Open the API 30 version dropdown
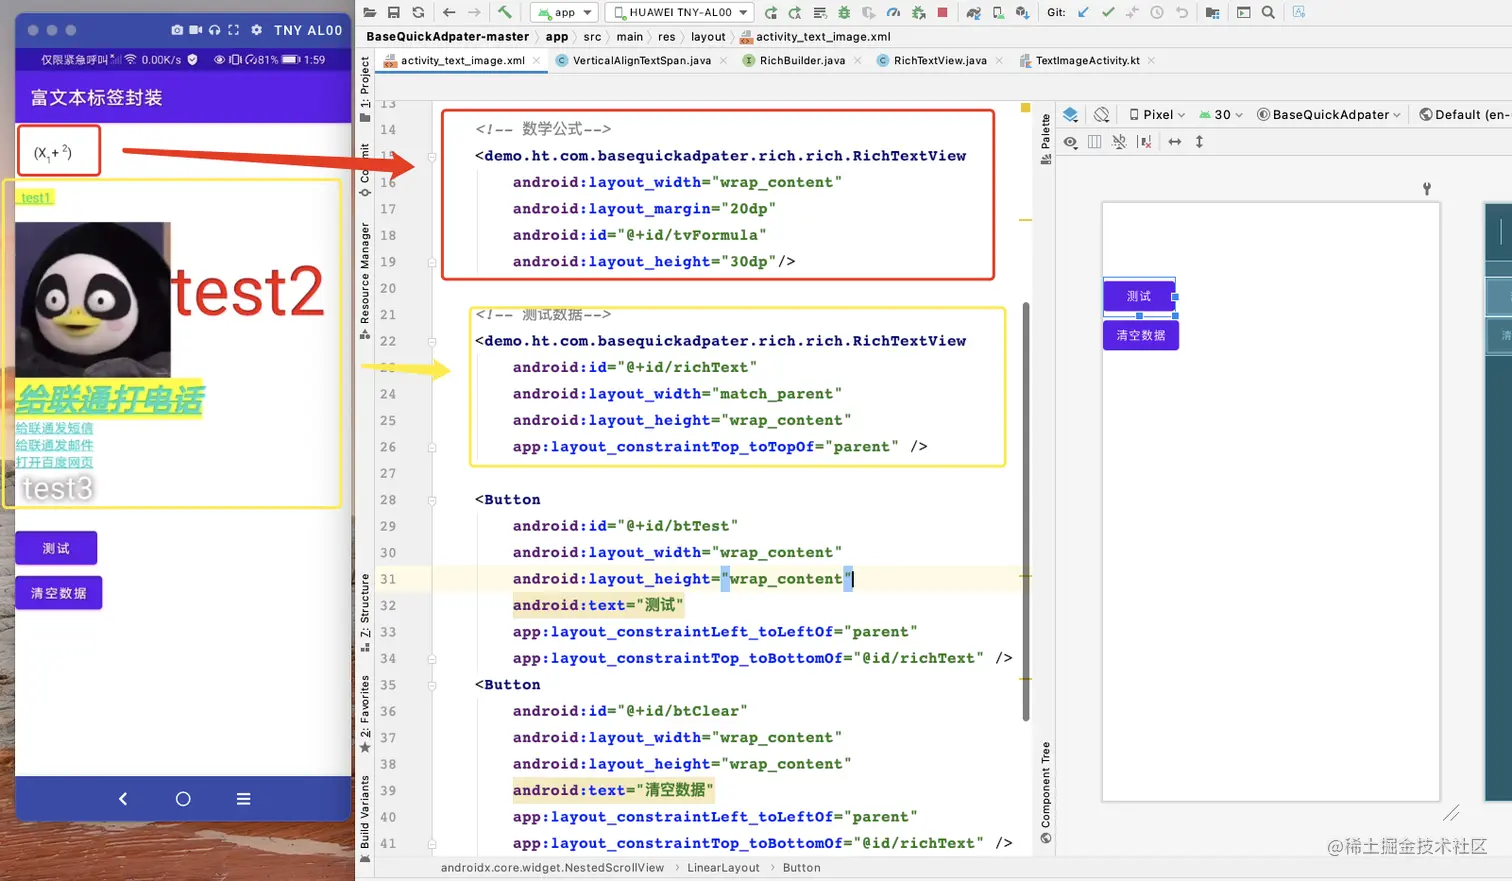 coord(1222,114)
